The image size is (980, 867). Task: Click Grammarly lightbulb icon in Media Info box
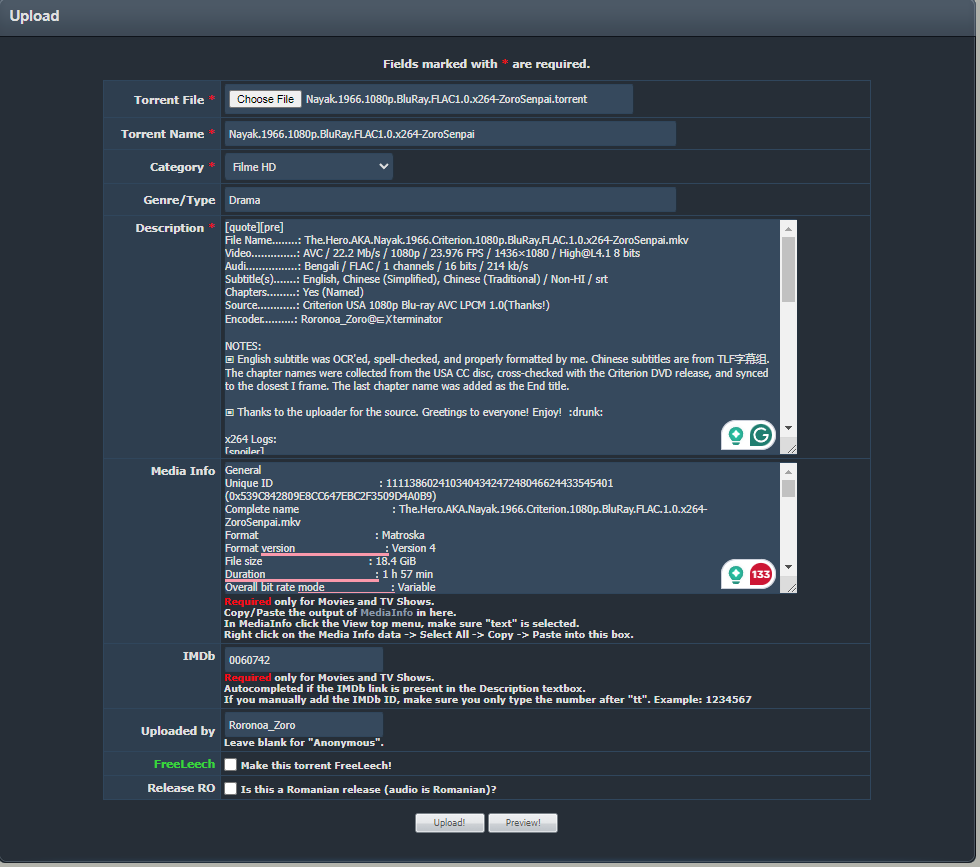coord(737,575)
